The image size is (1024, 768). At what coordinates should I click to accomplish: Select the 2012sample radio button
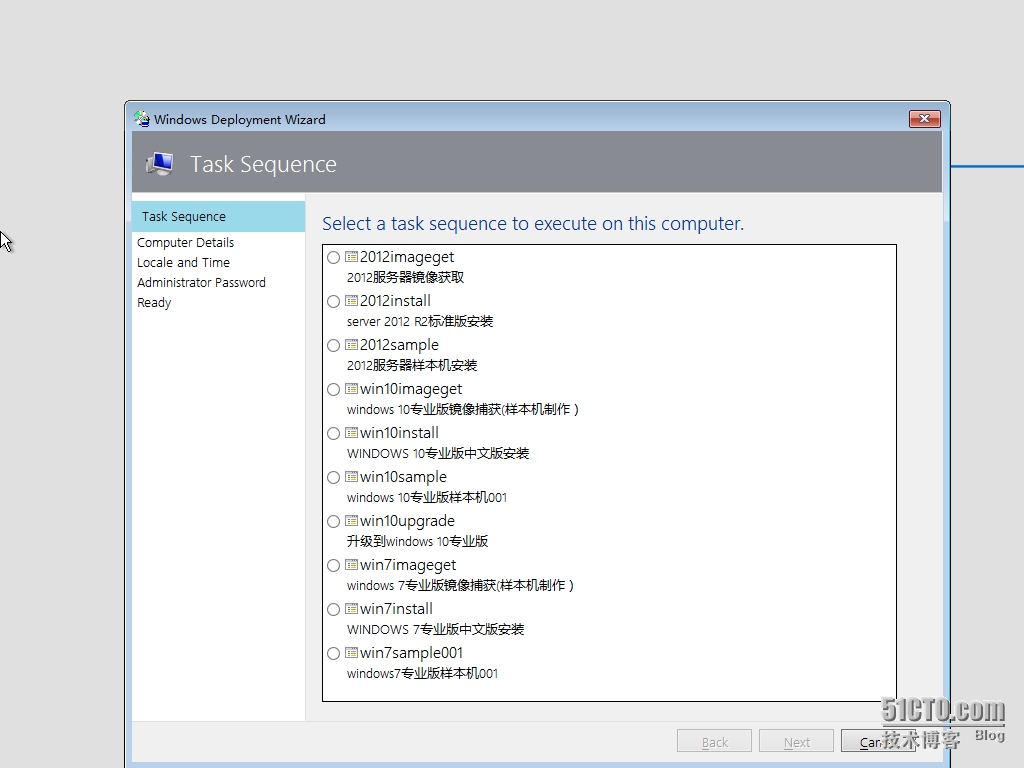[334, 345]
